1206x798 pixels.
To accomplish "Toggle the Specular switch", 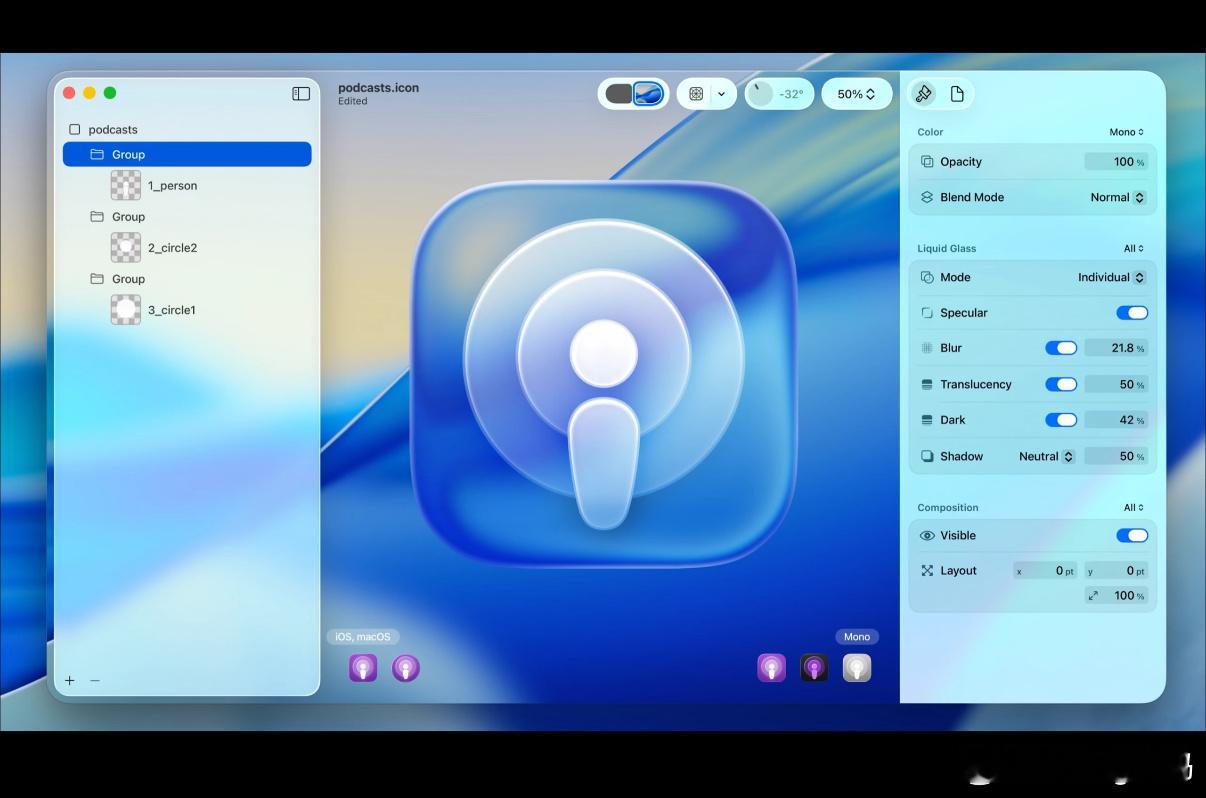I will click(x=1131, y=313).
